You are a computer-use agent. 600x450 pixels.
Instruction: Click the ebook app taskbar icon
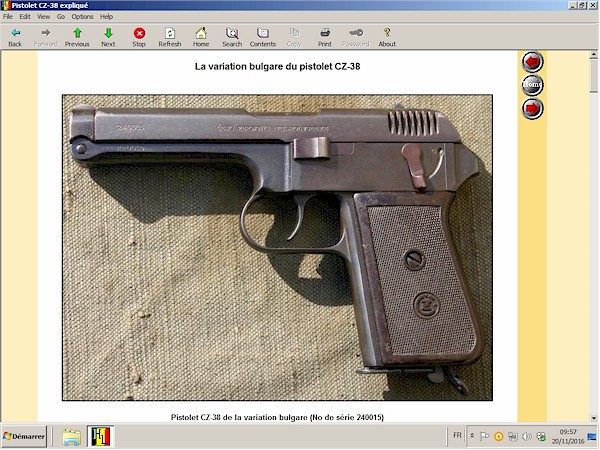point(101,436)
